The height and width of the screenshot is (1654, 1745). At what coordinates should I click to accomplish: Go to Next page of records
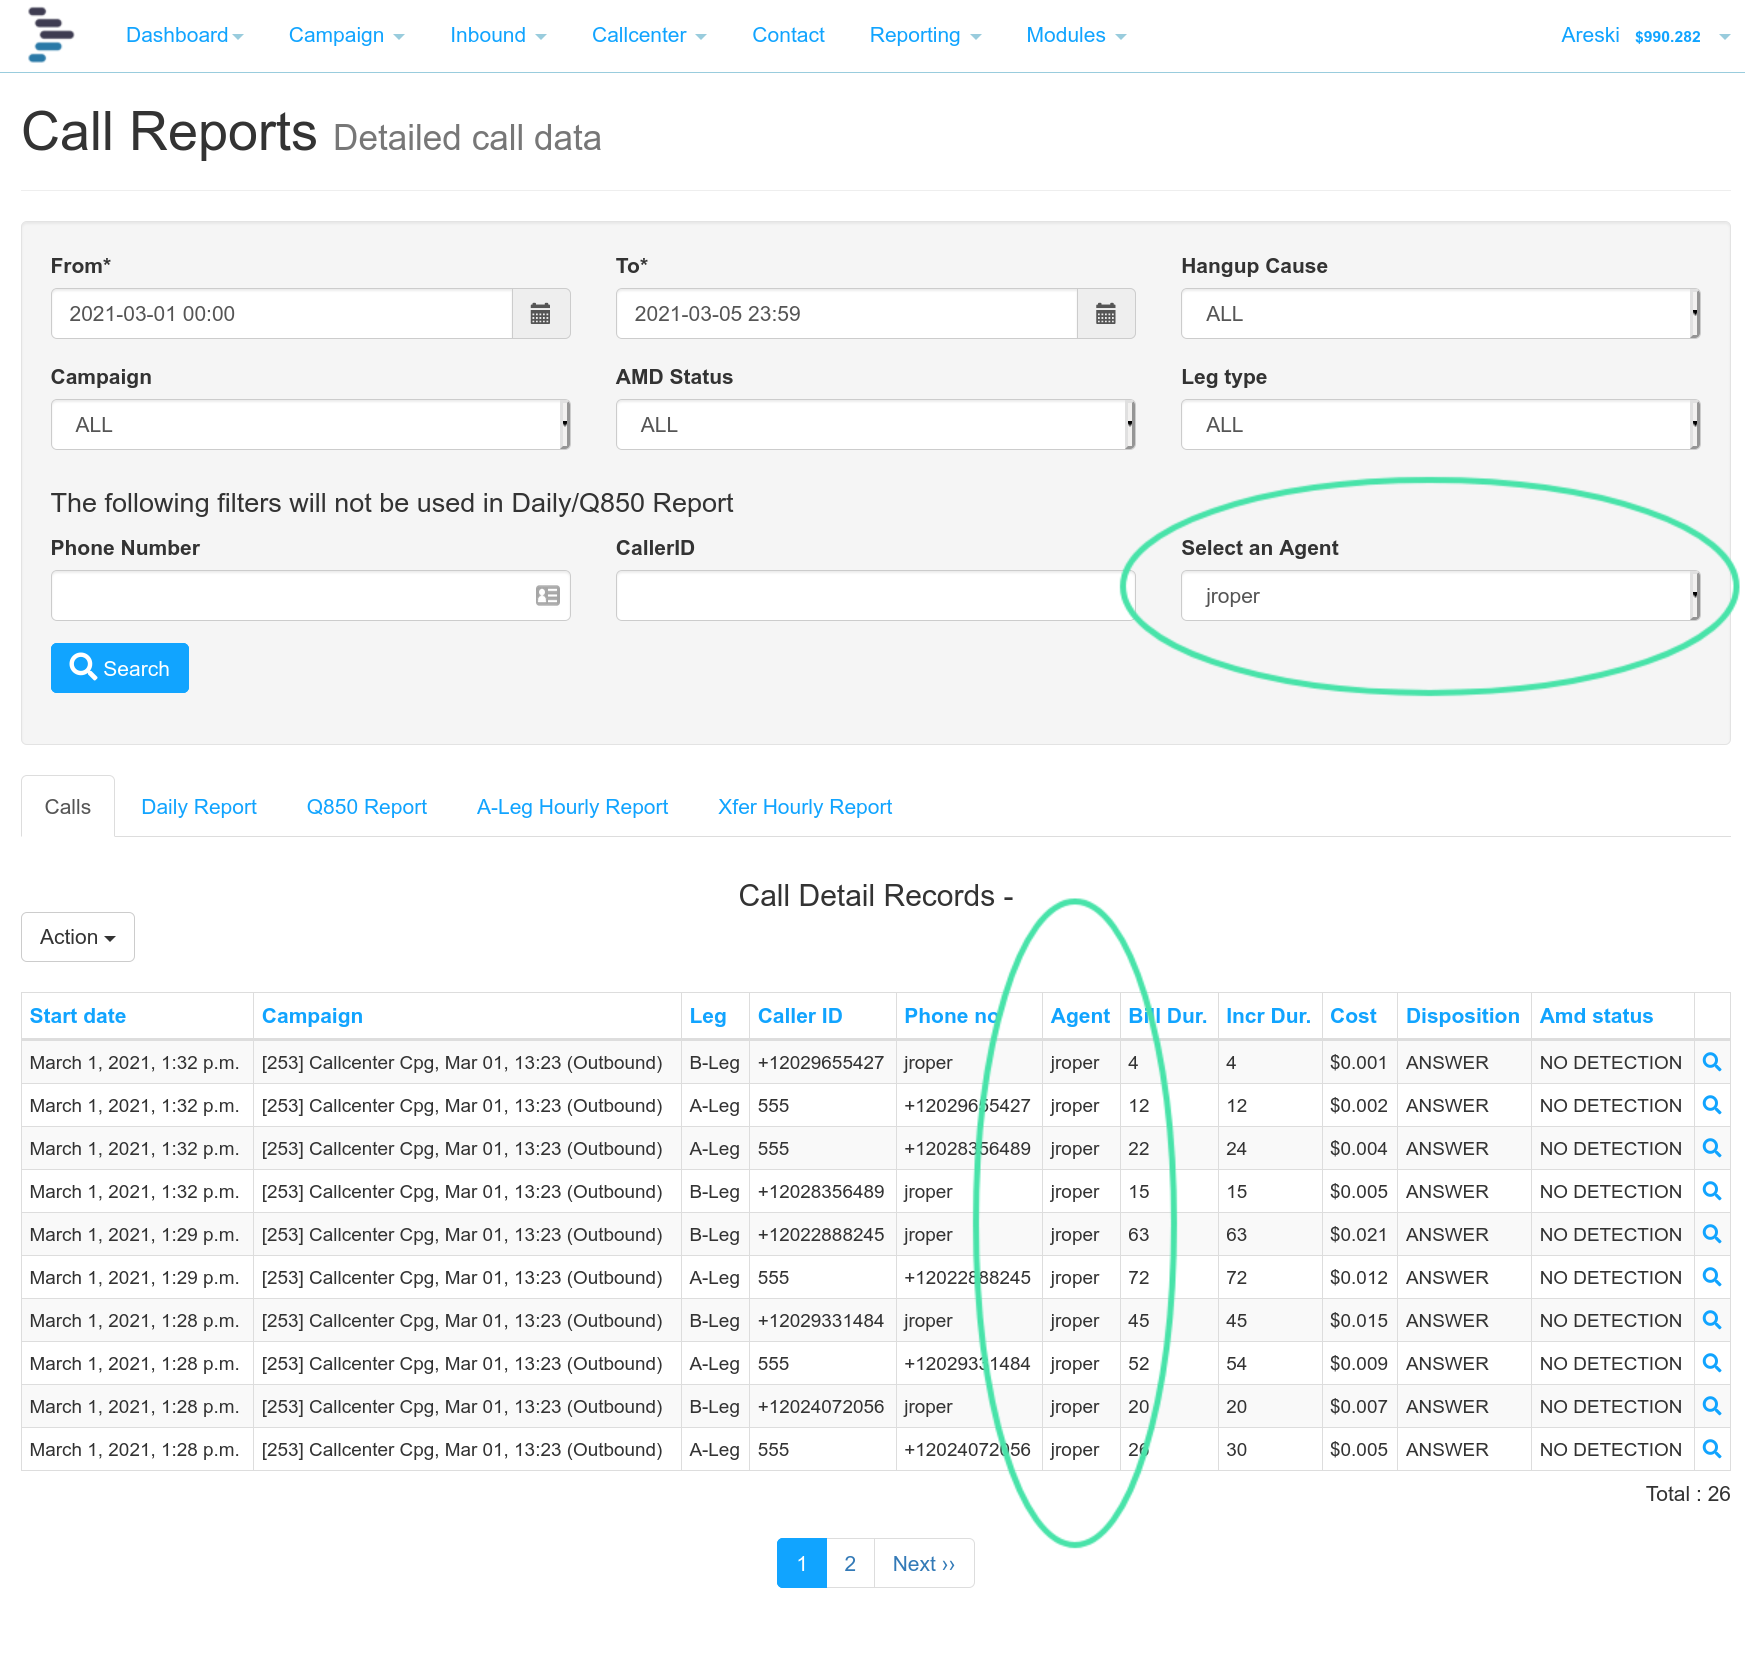point(922,1563)
